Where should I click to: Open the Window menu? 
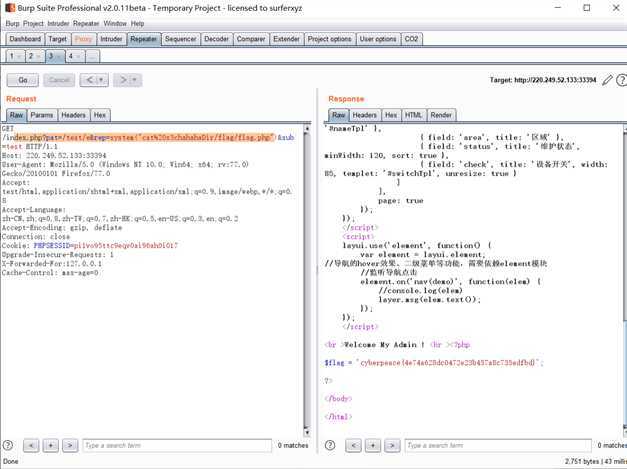tap(115, 24)
